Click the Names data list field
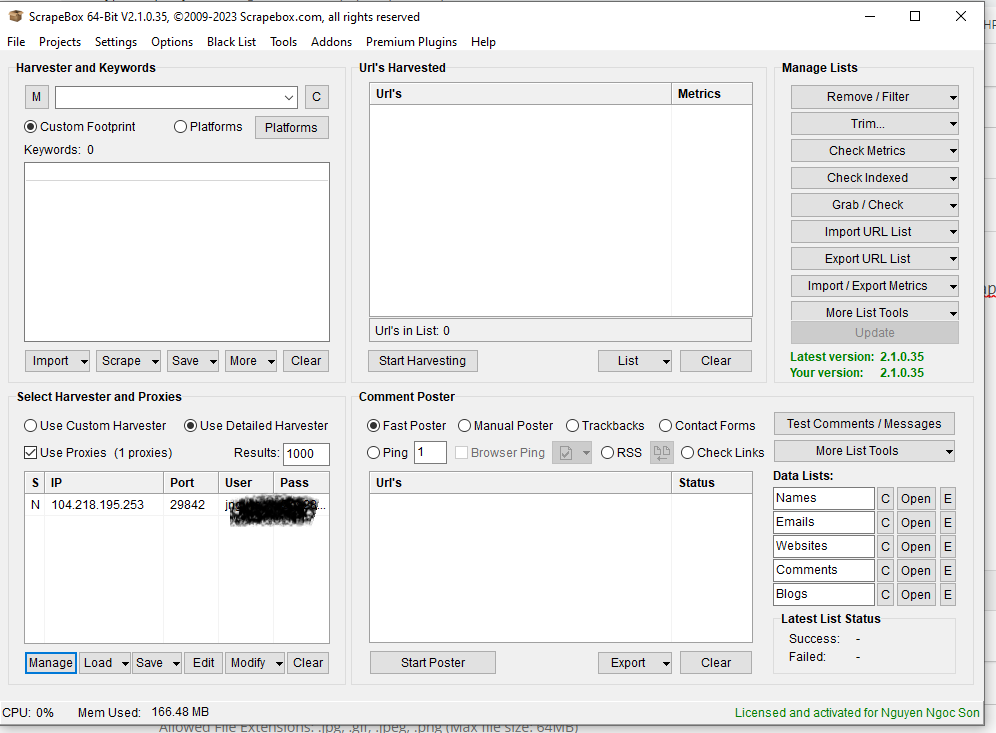 [824, 499]
